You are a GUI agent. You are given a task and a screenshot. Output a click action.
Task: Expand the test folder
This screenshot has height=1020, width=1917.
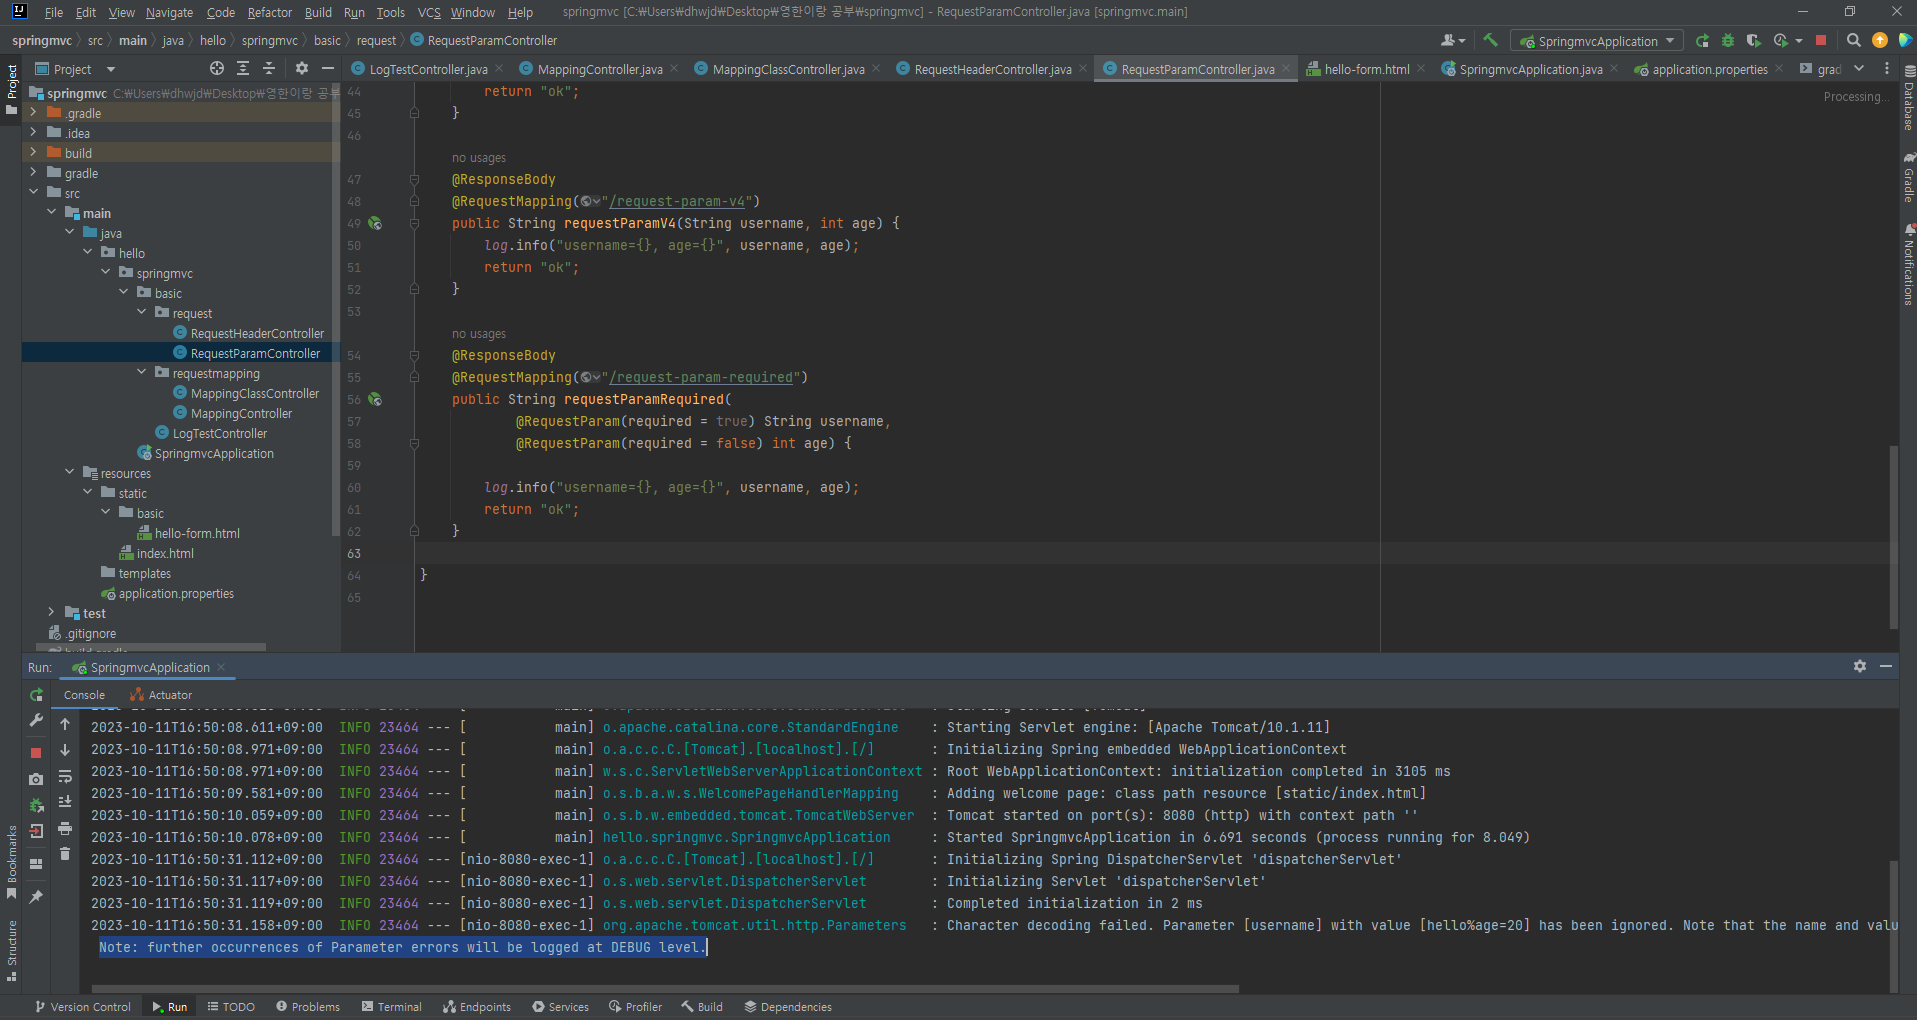coord(51,613)
